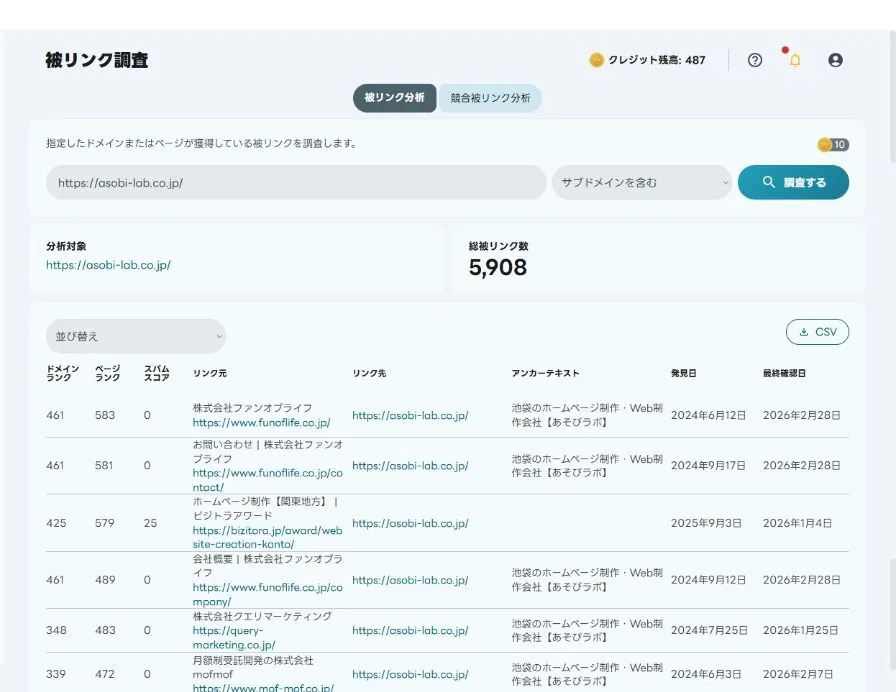Click the 発見日 column header

(x=683, y=373)
